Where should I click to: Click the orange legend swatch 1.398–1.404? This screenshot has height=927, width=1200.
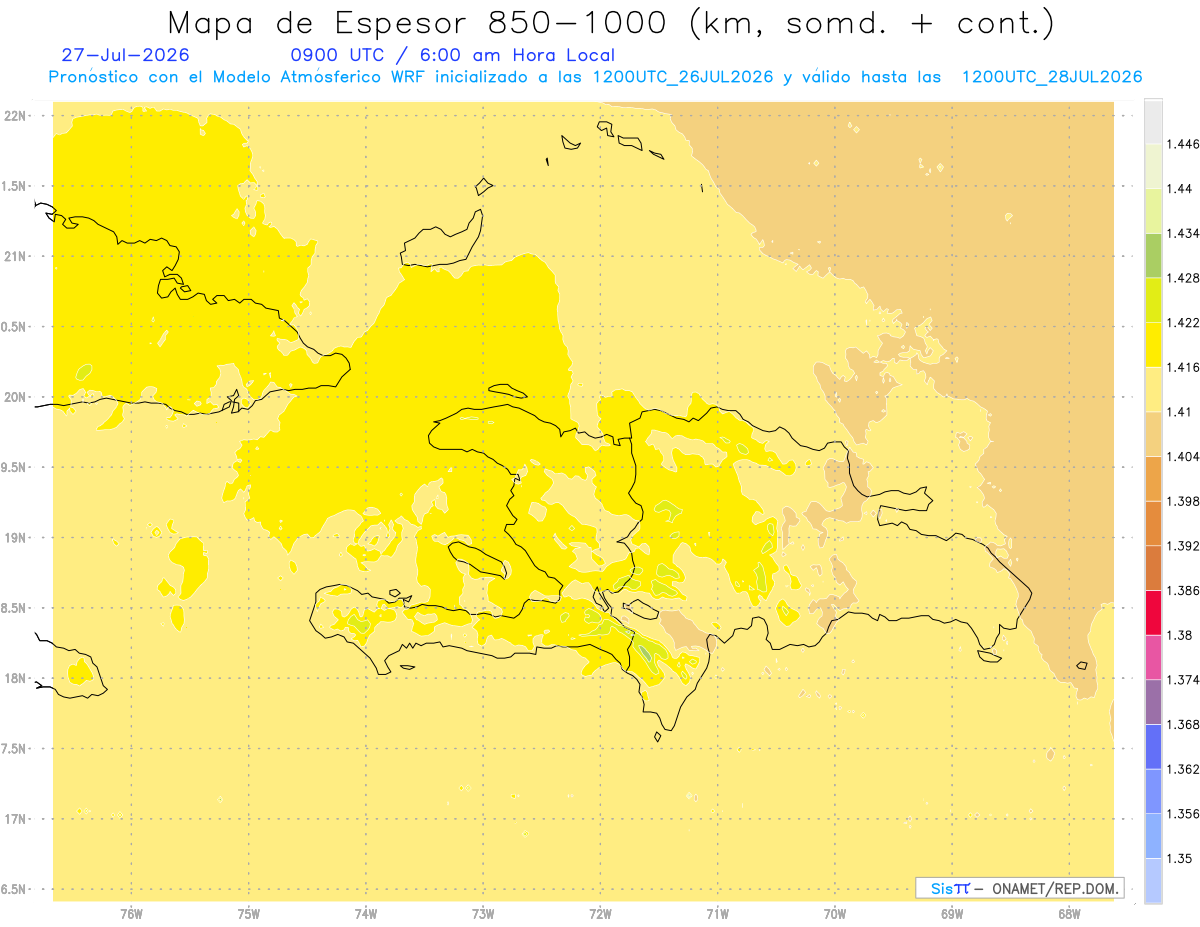click(1153, 478)
